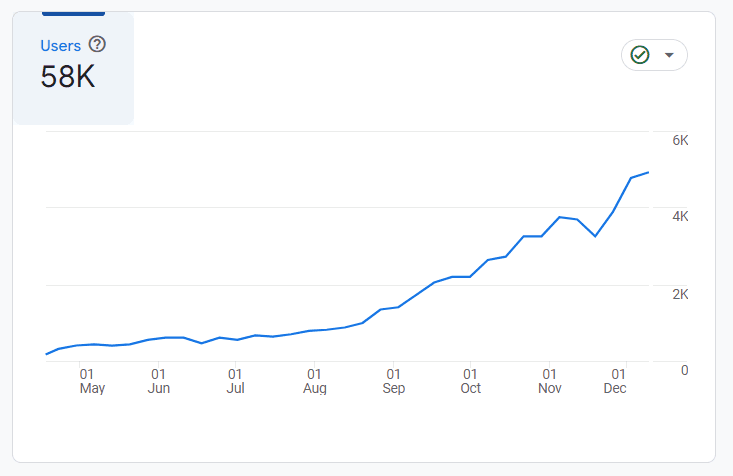Click the 01 Nov x-axis label

tap(549, 380)
